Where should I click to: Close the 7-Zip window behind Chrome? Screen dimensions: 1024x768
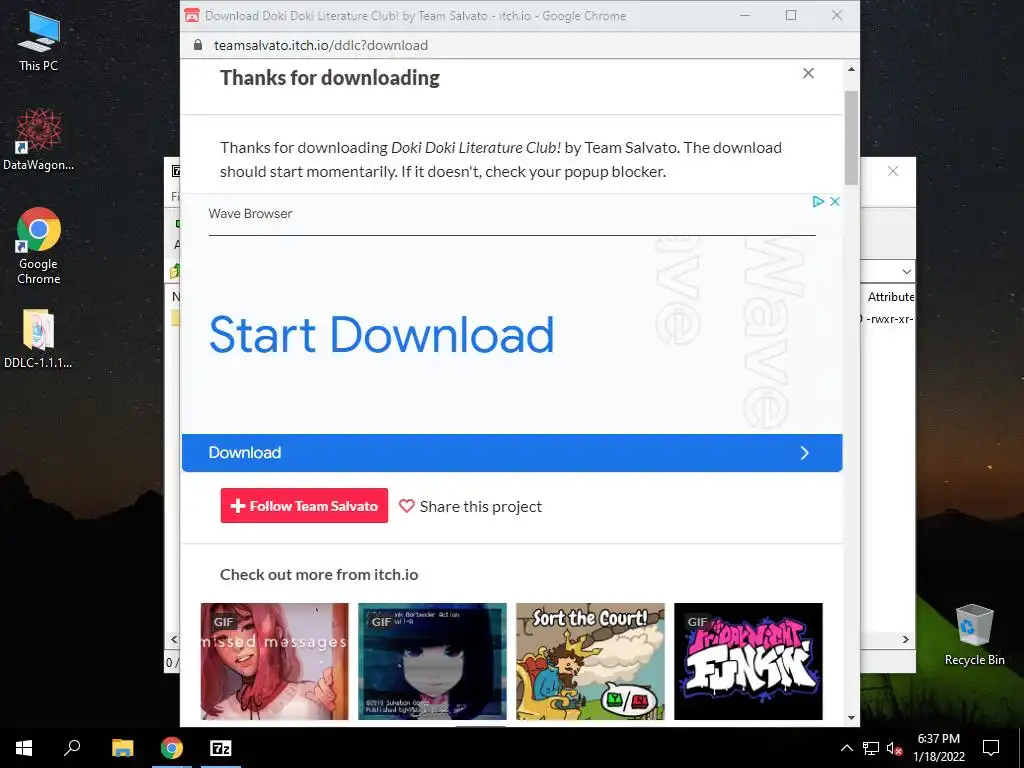[x=893, y=171]
